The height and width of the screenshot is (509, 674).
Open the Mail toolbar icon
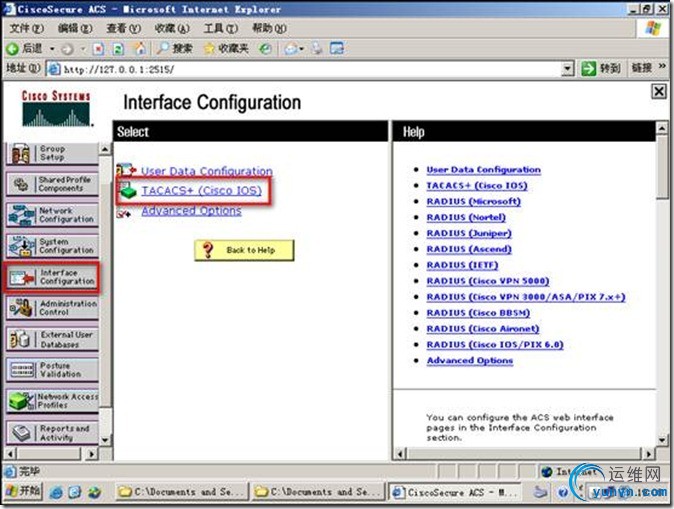pyautogui.click(x=291, y=49)
